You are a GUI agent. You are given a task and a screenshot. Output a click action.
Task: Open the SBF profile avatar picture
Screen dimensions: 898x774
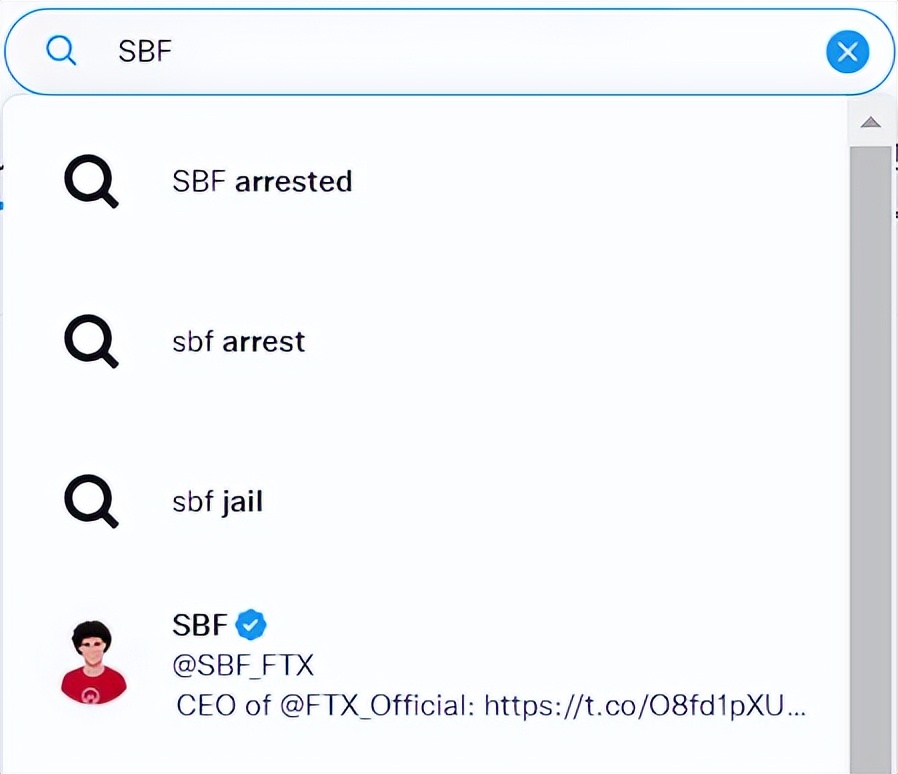click(94, 661)
